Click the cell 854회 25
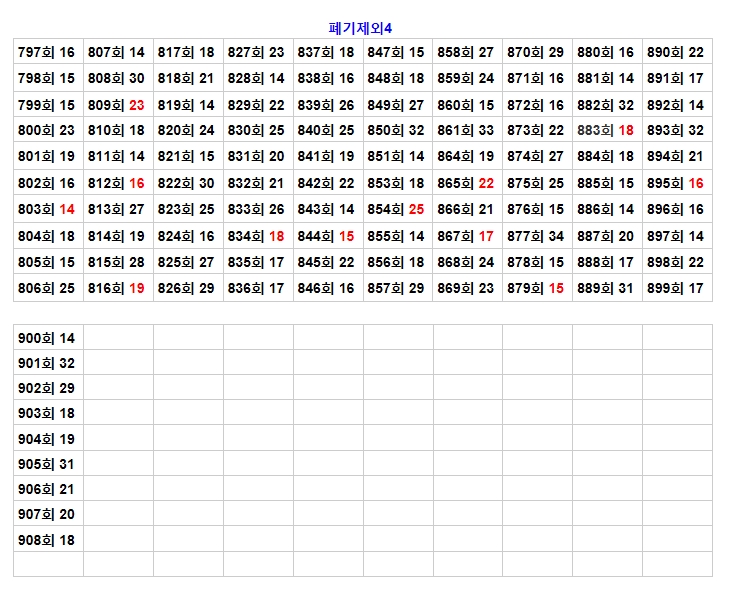This screenshot has width=733, height=600. (x=396, y=210)
